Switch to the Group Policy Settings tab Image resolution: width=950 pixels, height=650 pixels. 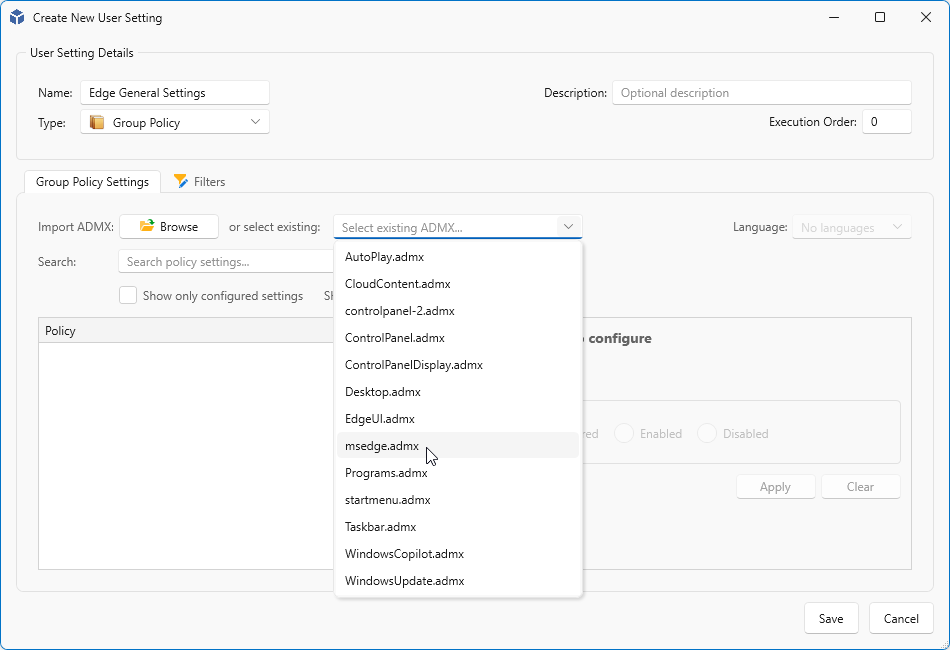[92, 182]
